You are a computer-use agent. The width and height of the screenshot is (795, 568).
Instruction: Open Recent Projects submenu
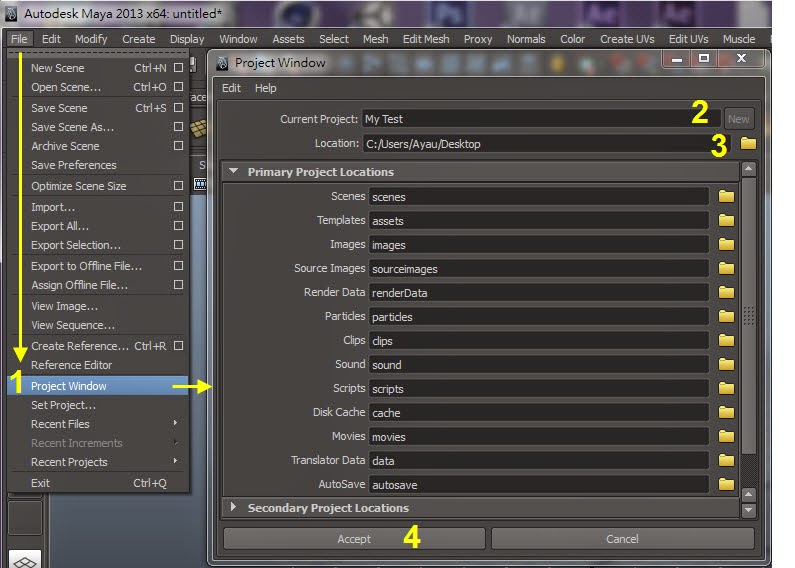(175, 461)
